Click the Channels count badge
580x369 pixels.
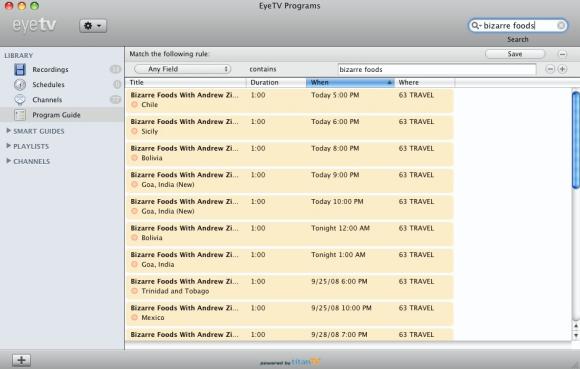pos(115,99)
